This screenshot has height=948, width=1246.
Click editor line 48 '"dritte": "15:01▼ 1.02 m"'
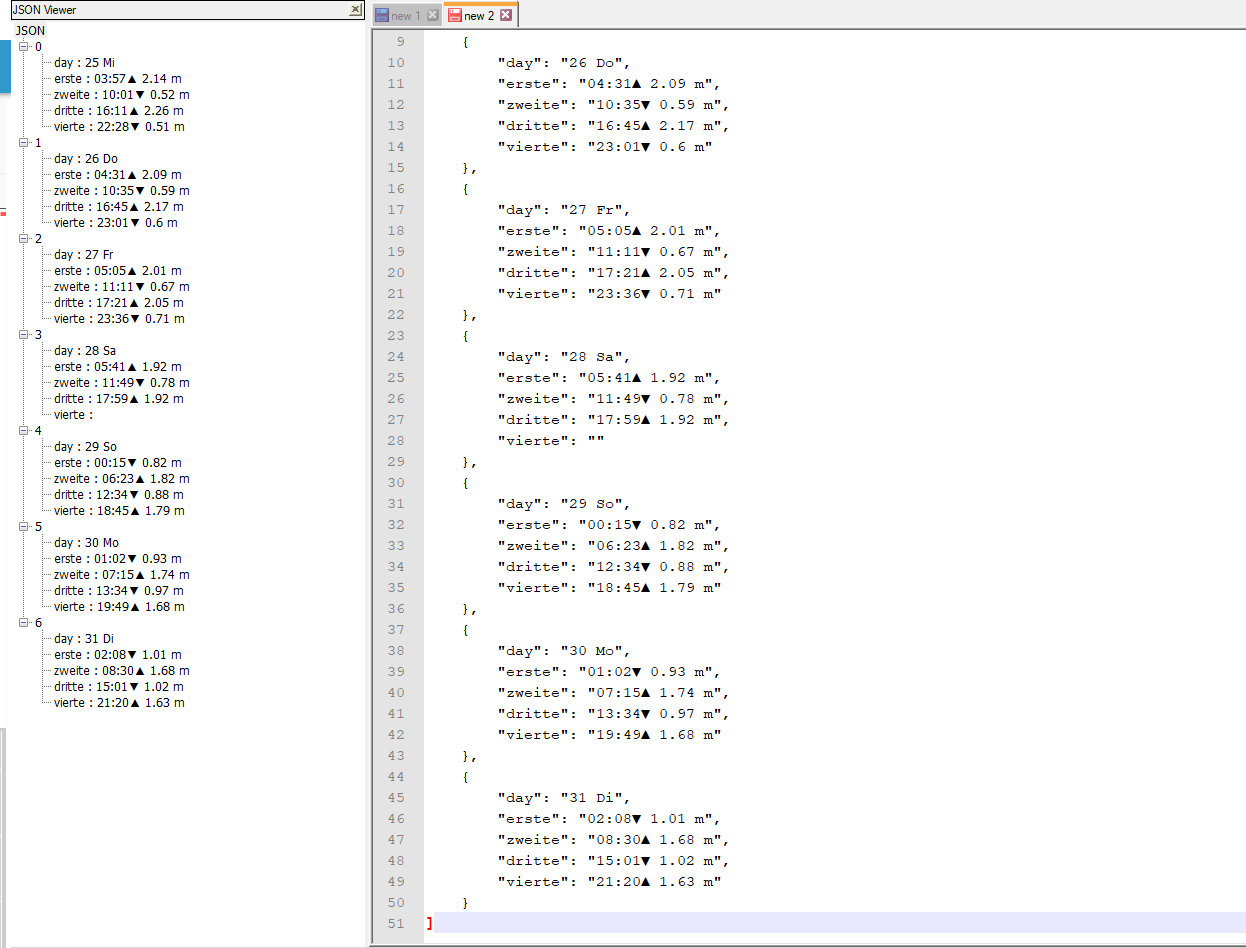click(614, 861)
